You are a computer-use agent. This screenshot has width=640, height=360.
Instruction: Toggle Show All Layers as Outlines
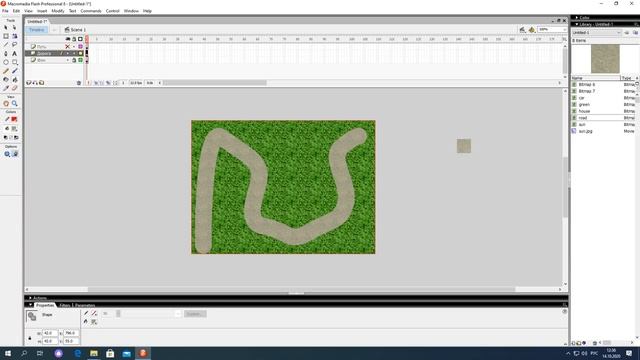coord(80,39)
